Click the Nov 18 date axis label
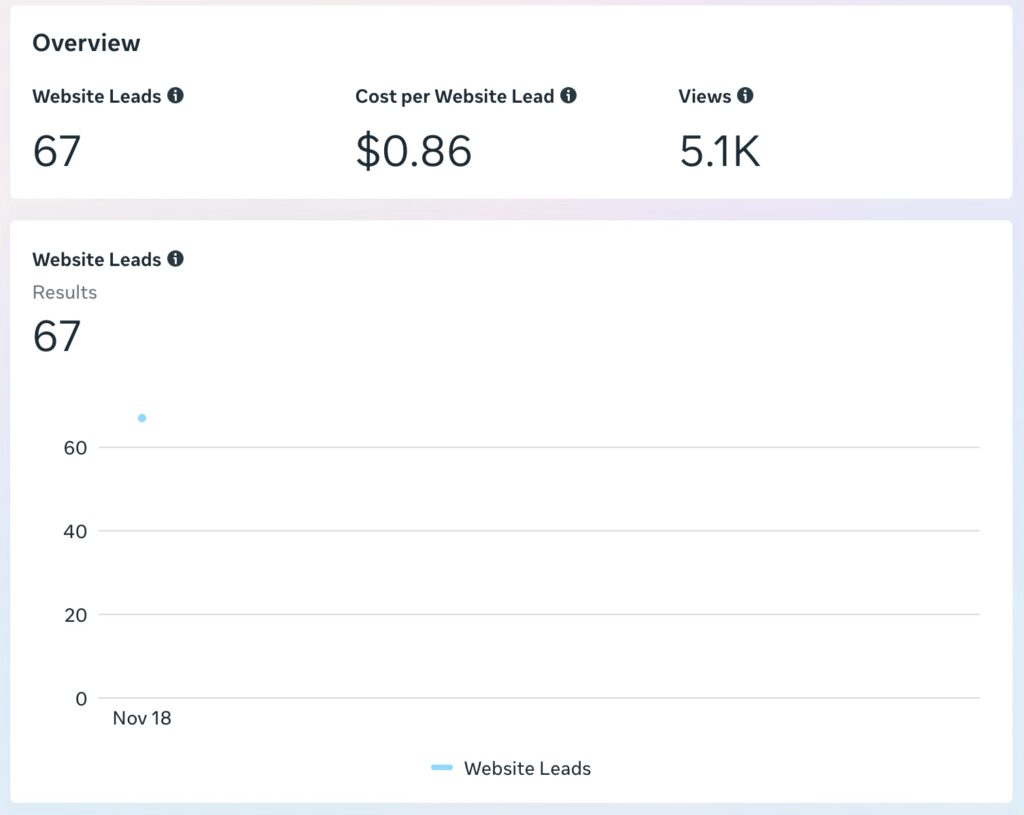The height and width of the screenshot is (815, 1024). (142, 718)
